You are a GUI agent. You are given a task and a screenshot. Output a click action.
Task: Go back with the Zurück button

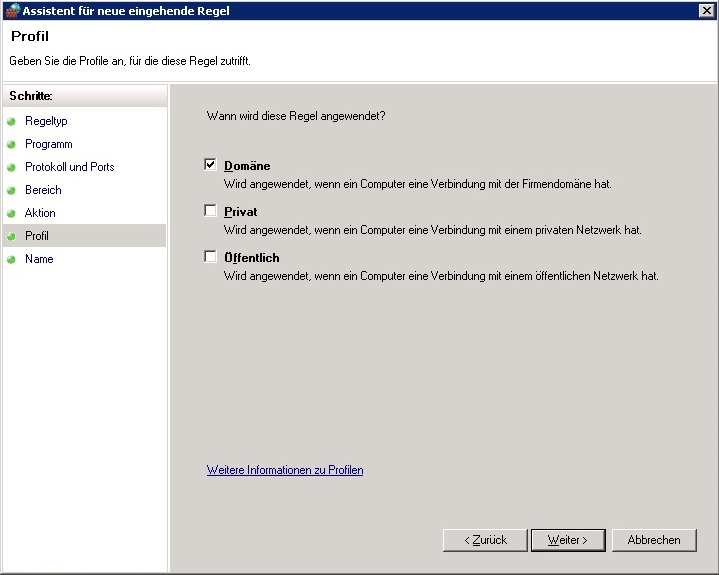(x=484, y=540)
